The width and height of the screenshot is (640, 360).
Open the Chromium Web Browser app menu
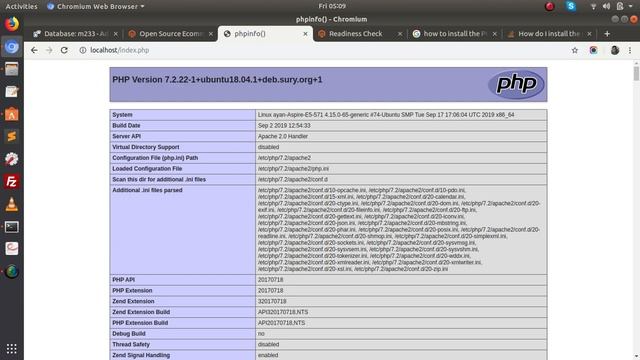click(x=96, y=6)
